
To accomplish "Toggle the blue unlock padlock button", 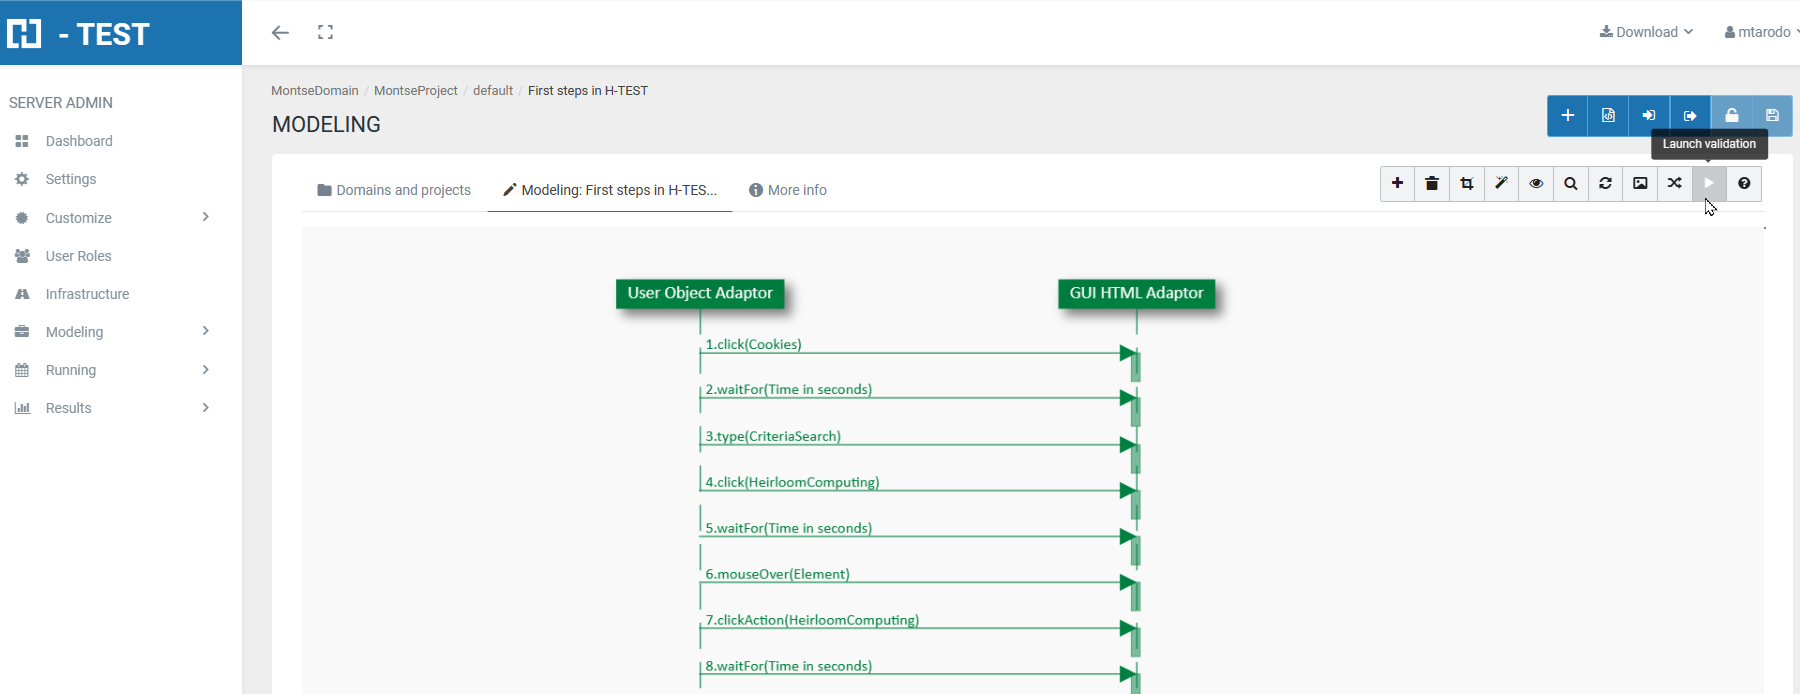I will (1731, 116).
